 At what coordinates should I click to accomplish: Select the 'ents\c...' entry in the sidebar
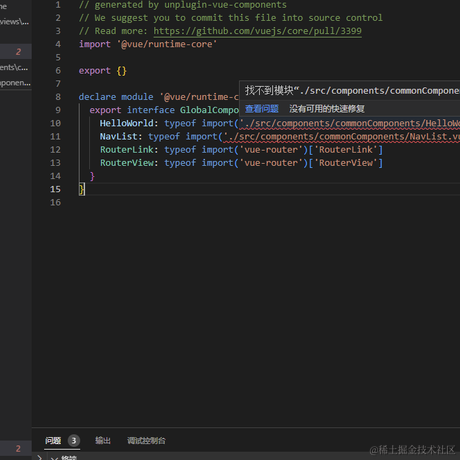tap(14, 68)
